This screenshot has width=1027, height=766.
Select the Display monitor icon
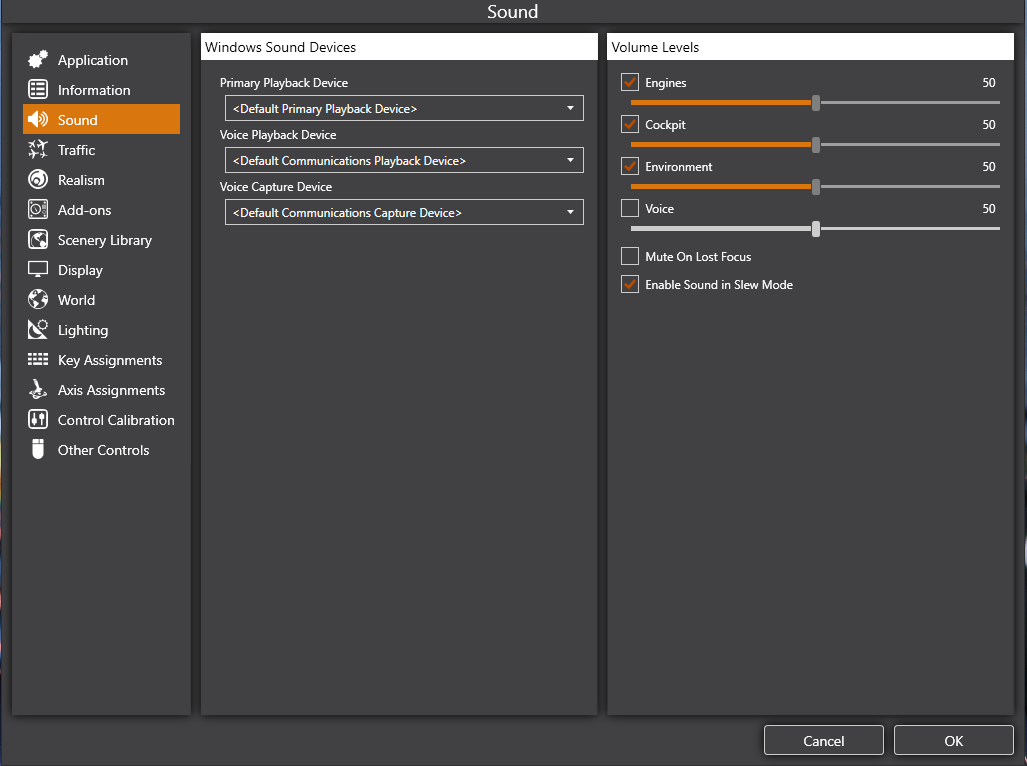pos(38,270)
